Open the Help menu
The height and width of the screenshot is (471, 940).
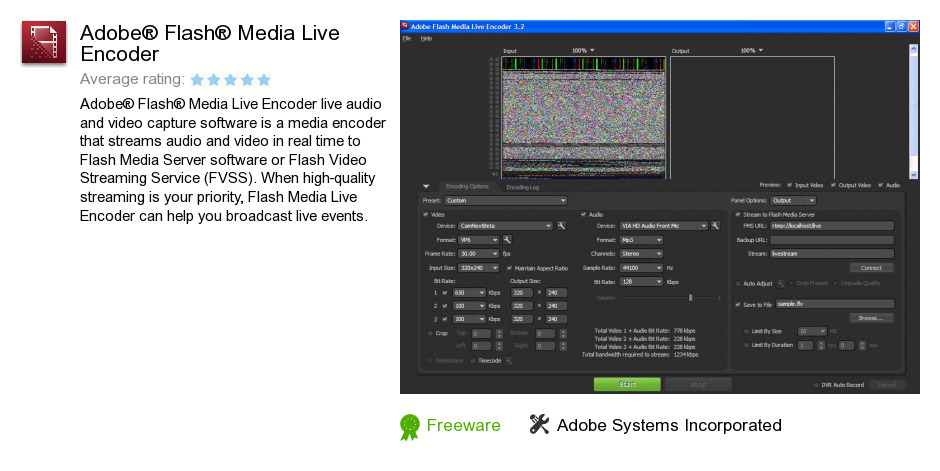click(426, 38)
